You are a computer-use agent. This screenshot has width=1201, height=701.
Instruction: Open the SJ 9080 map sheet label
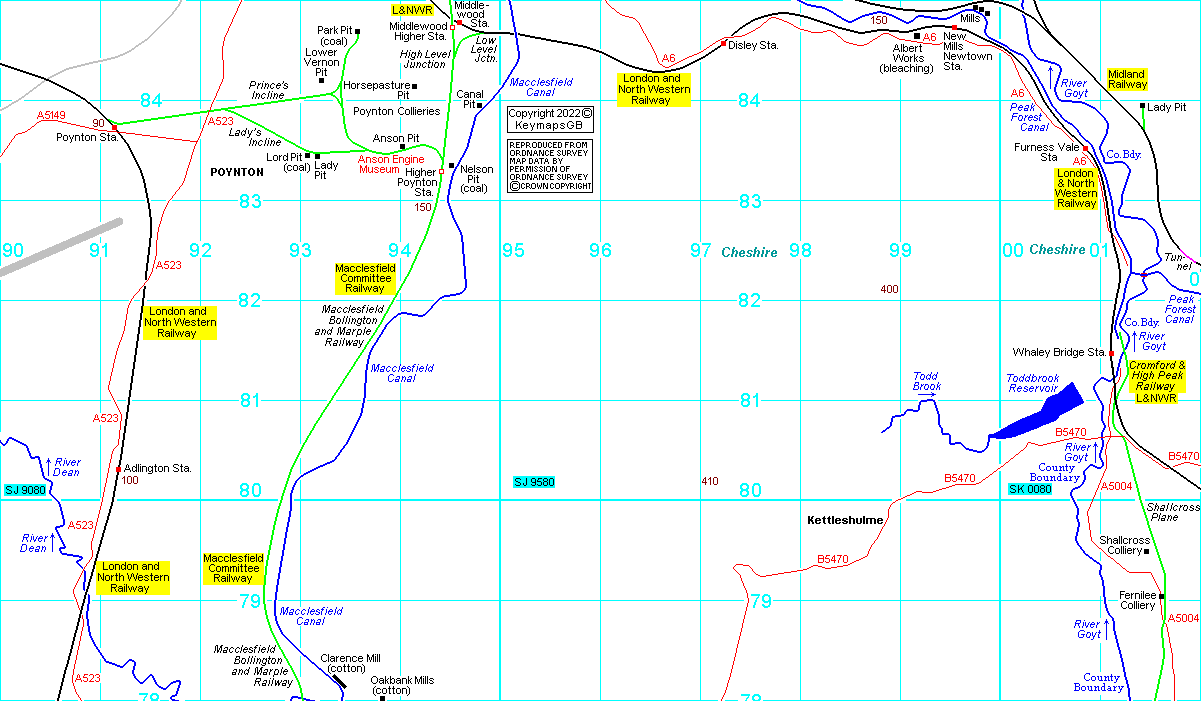[x=25, y=489]
